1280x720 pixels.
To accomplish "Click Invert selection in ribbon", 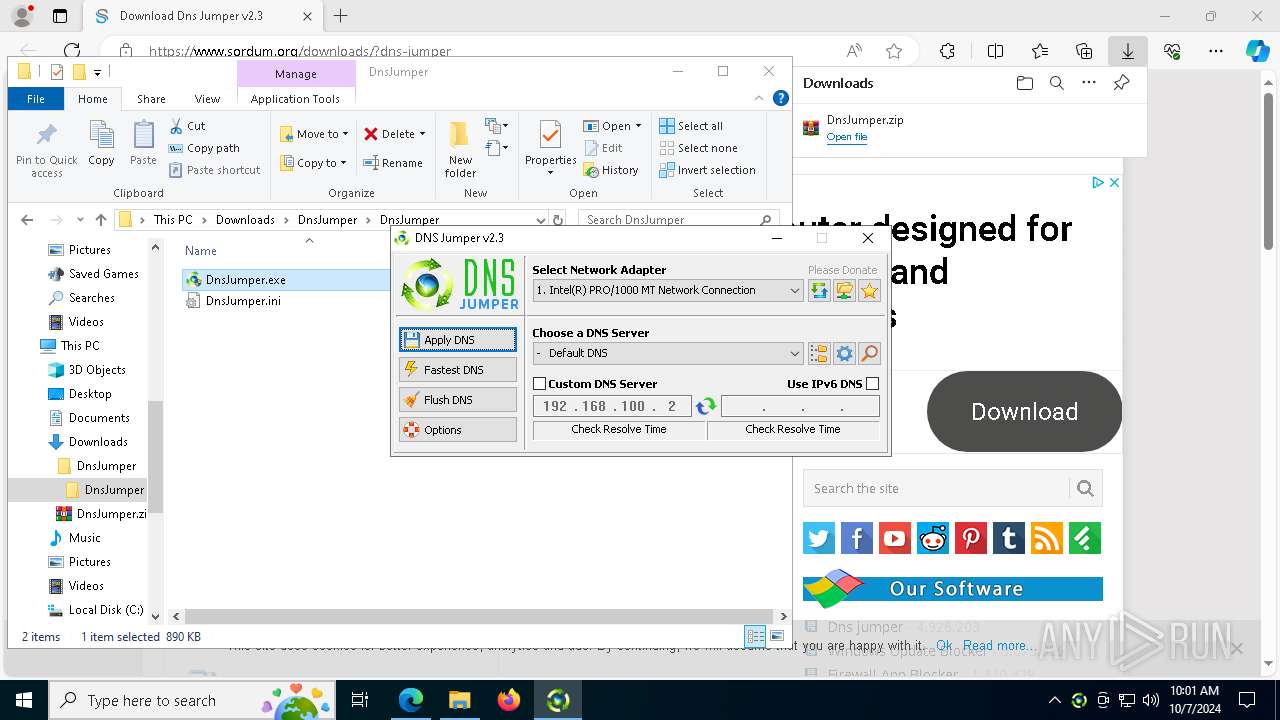I will [707, 170].
